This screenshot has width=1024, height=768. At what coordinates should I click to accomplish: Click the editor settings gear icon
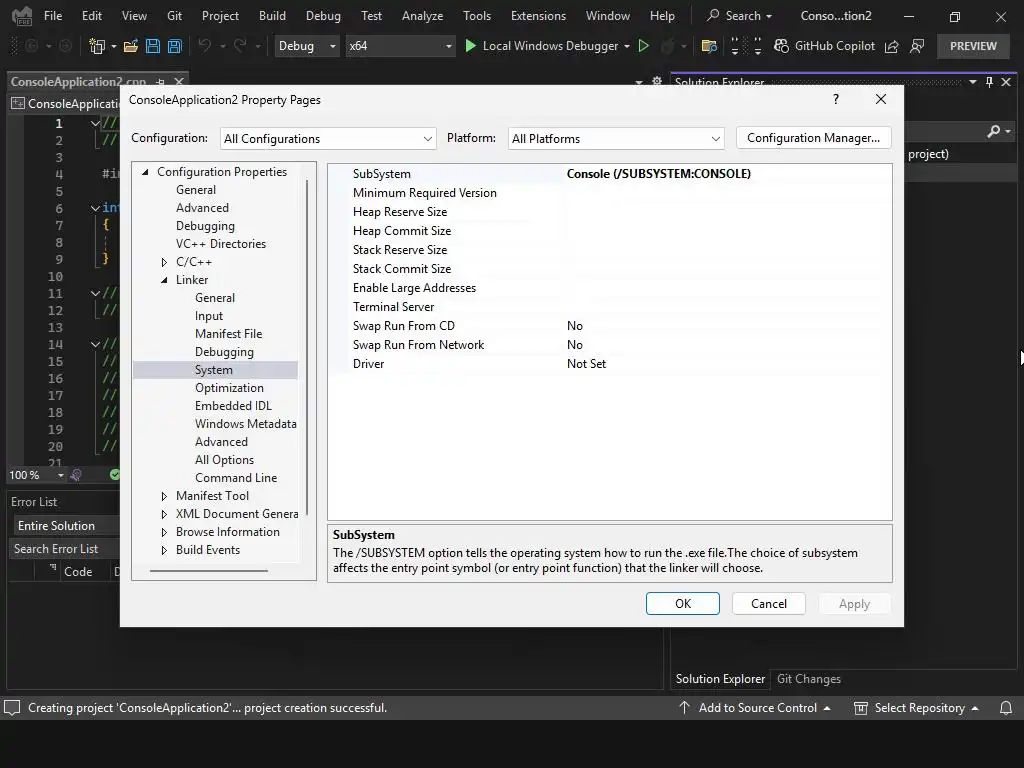tap(657, 82)
